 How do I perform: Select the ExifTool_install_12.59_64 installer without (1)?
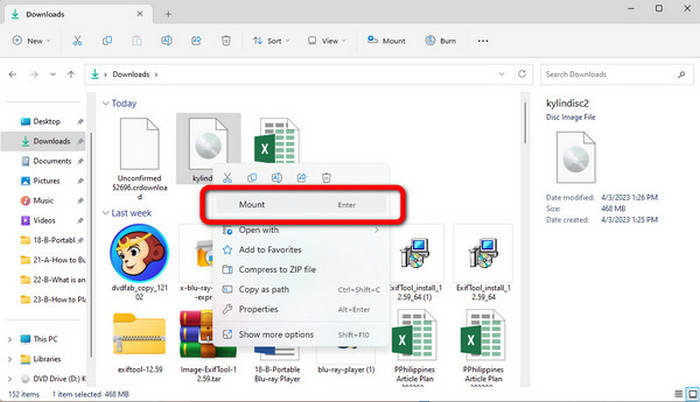pyautogui.click(x=483, y=264)
